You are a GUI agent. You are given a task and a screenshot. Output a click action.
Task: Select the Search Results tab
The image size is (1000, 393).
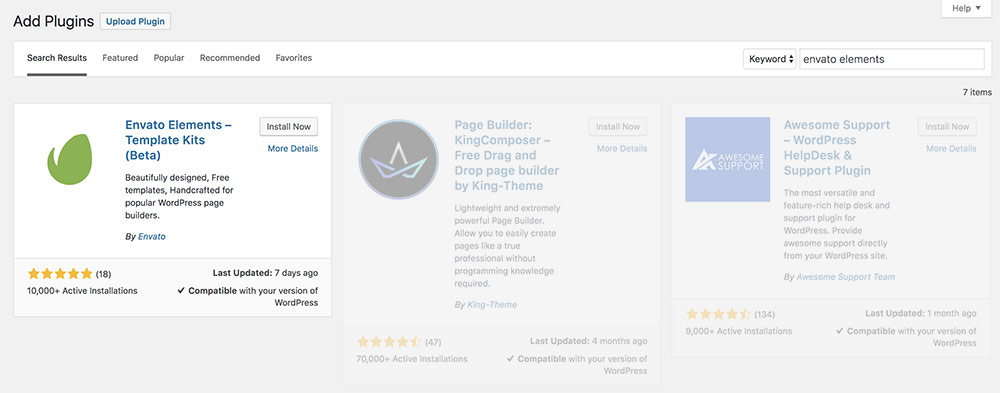tap(57, 58)
